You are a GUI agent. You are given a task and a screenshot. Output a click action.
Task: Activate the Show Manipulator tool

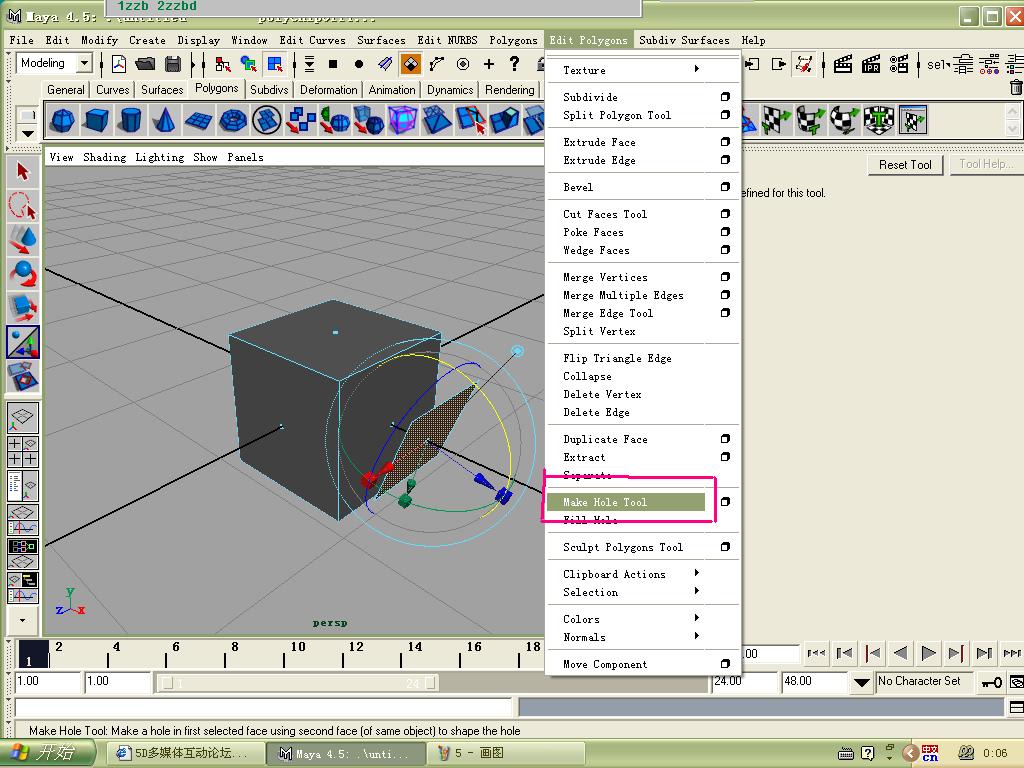(x=23, y=342)
